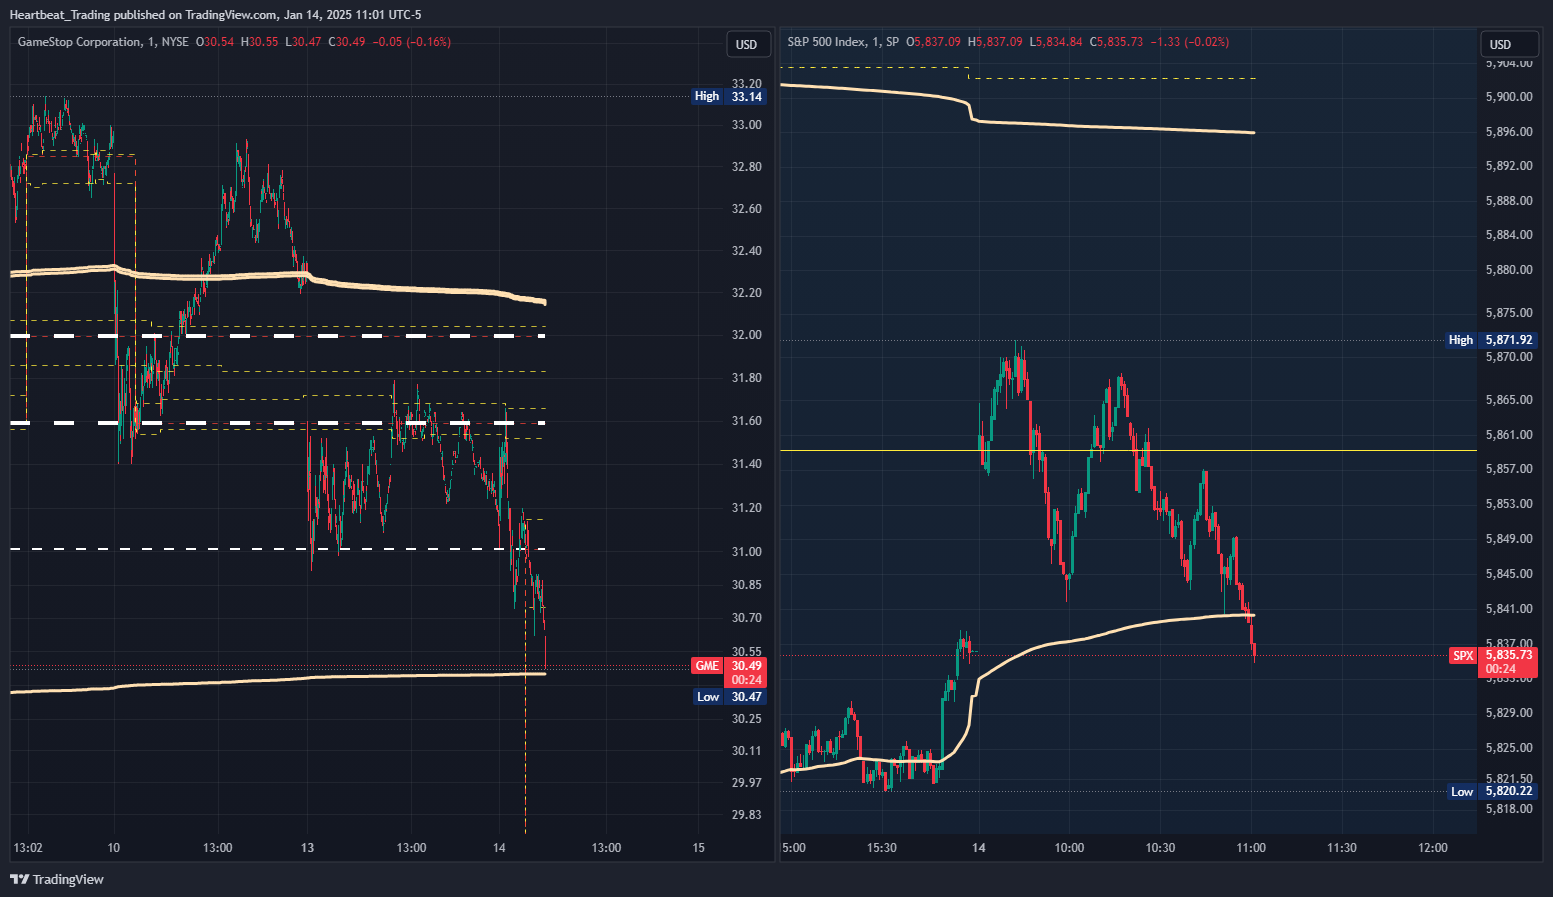
Task: Click the 30.11 tick on GameStop price axis
Action: [747, 751]
